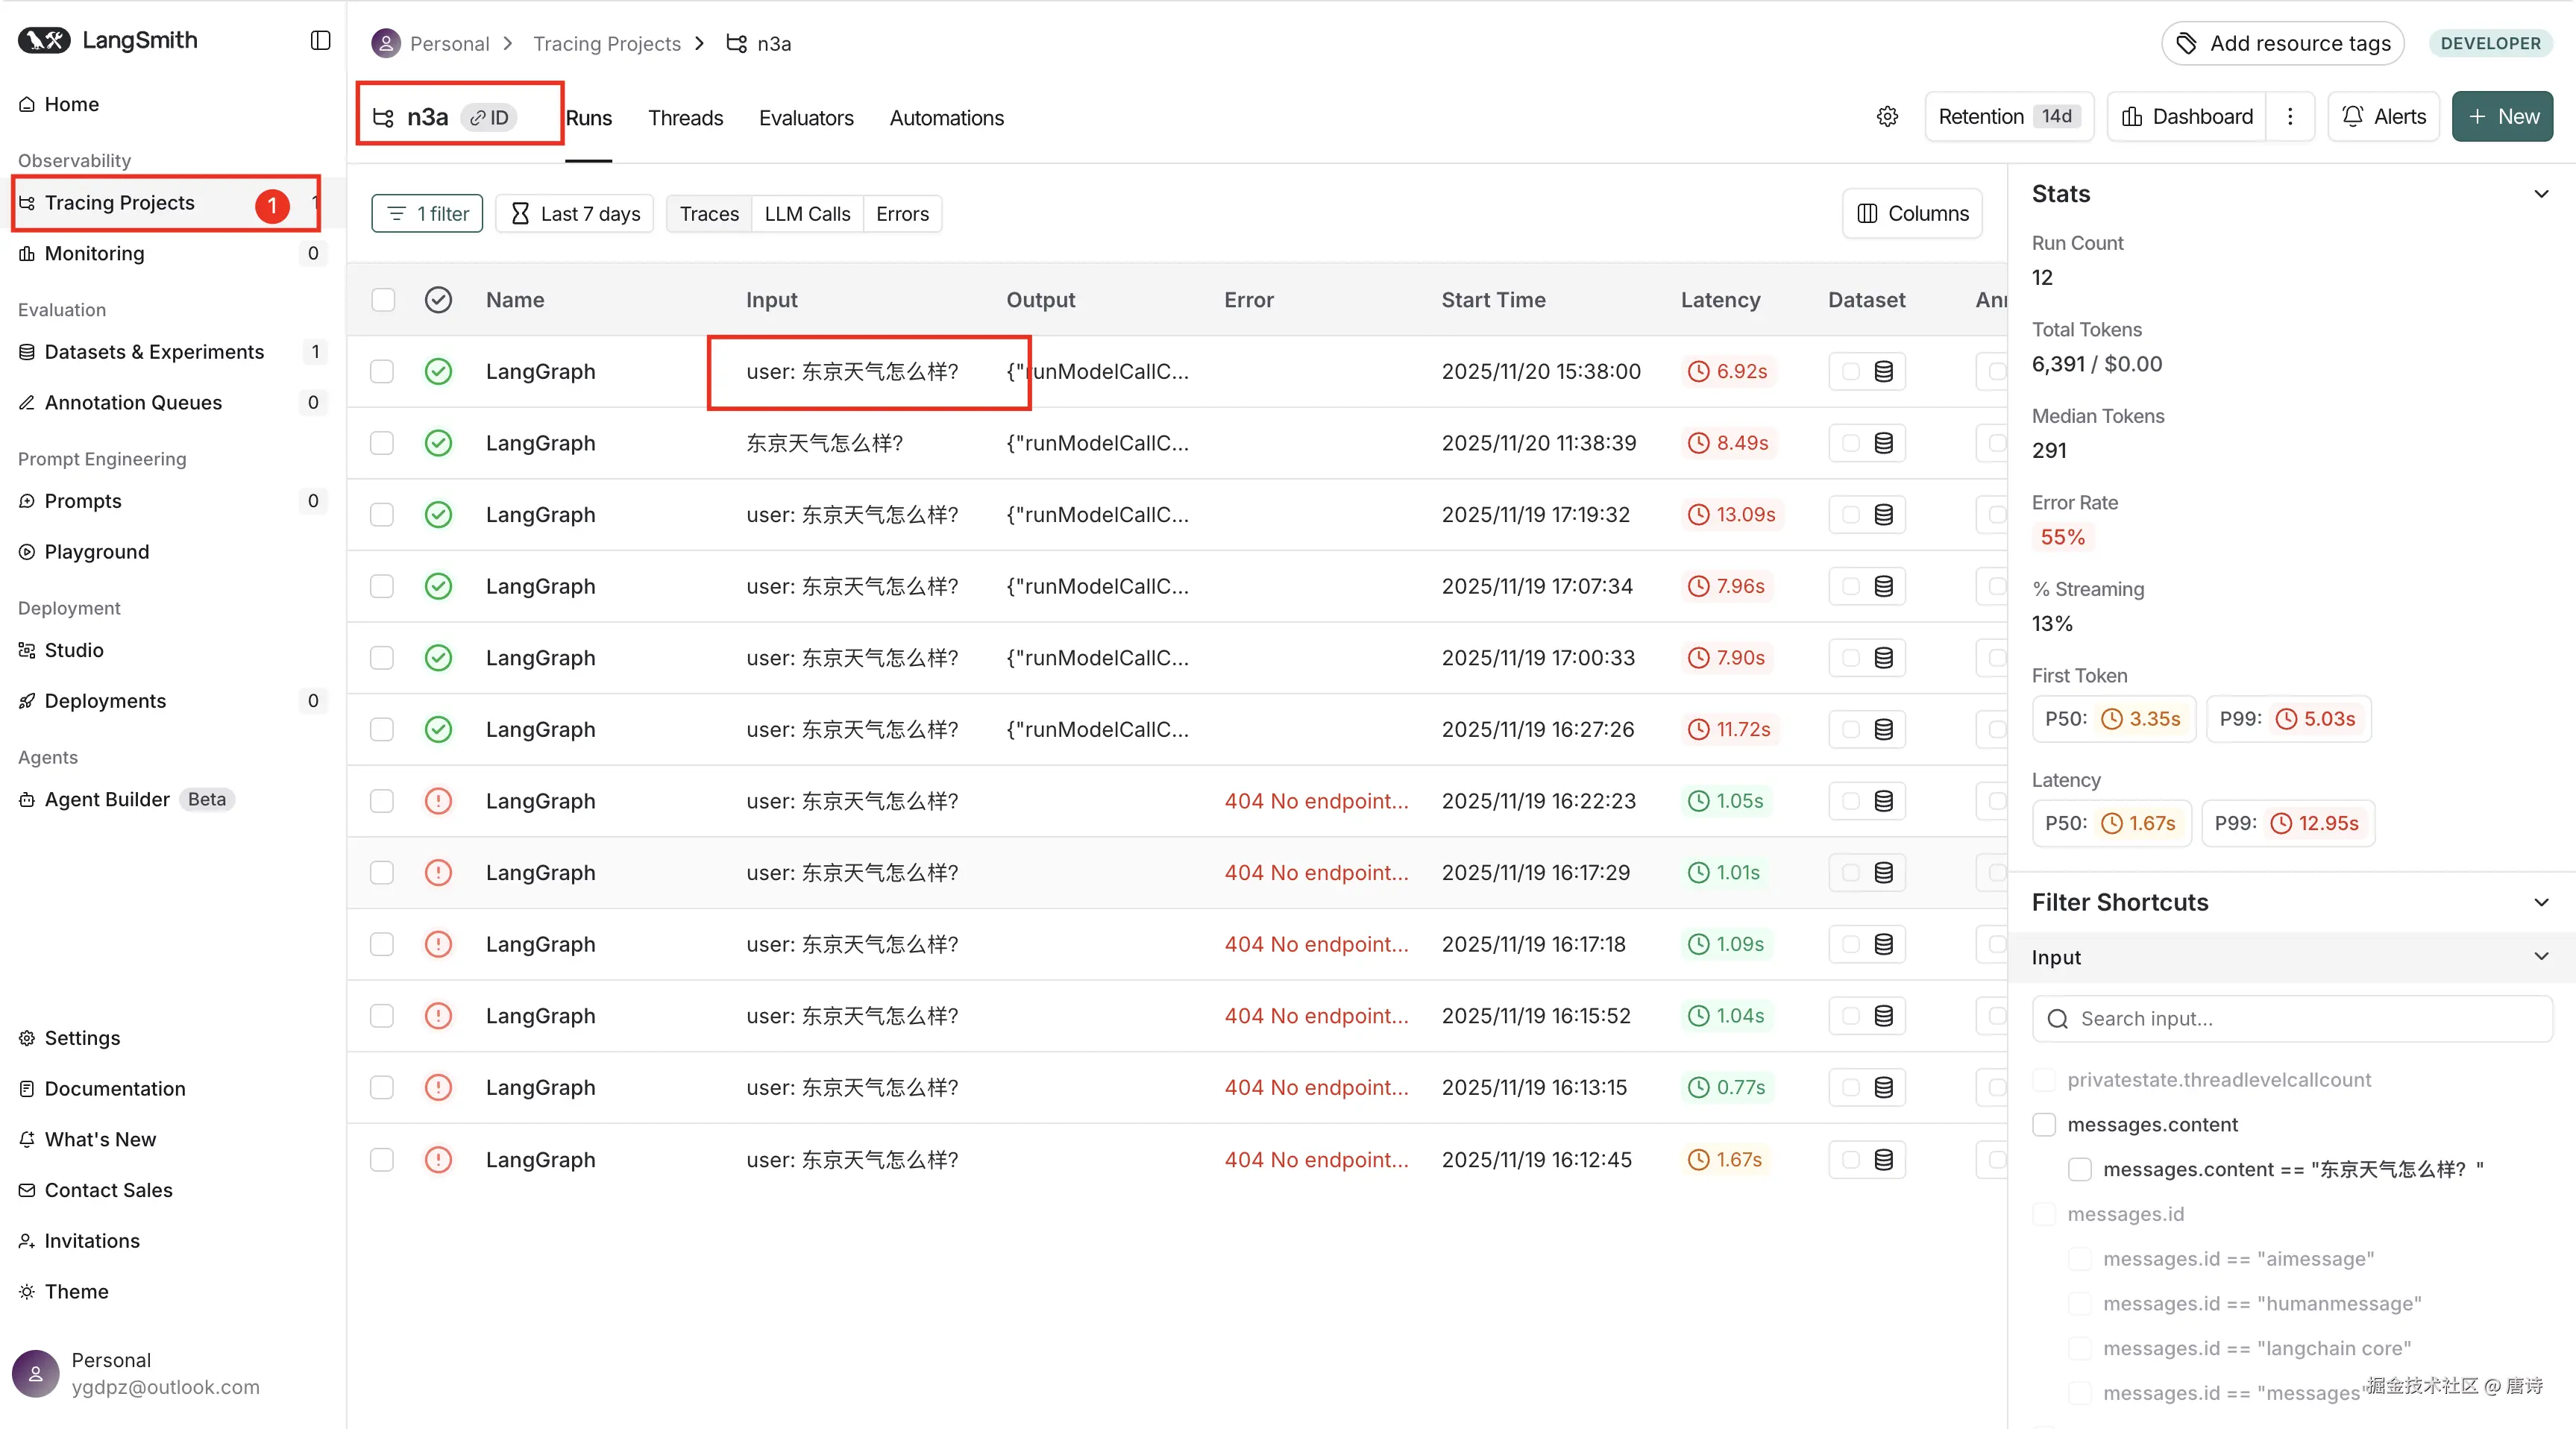Open Last 7 days time range dropdown
This screenshot has width=2576, height=1429.
point(575,214)
